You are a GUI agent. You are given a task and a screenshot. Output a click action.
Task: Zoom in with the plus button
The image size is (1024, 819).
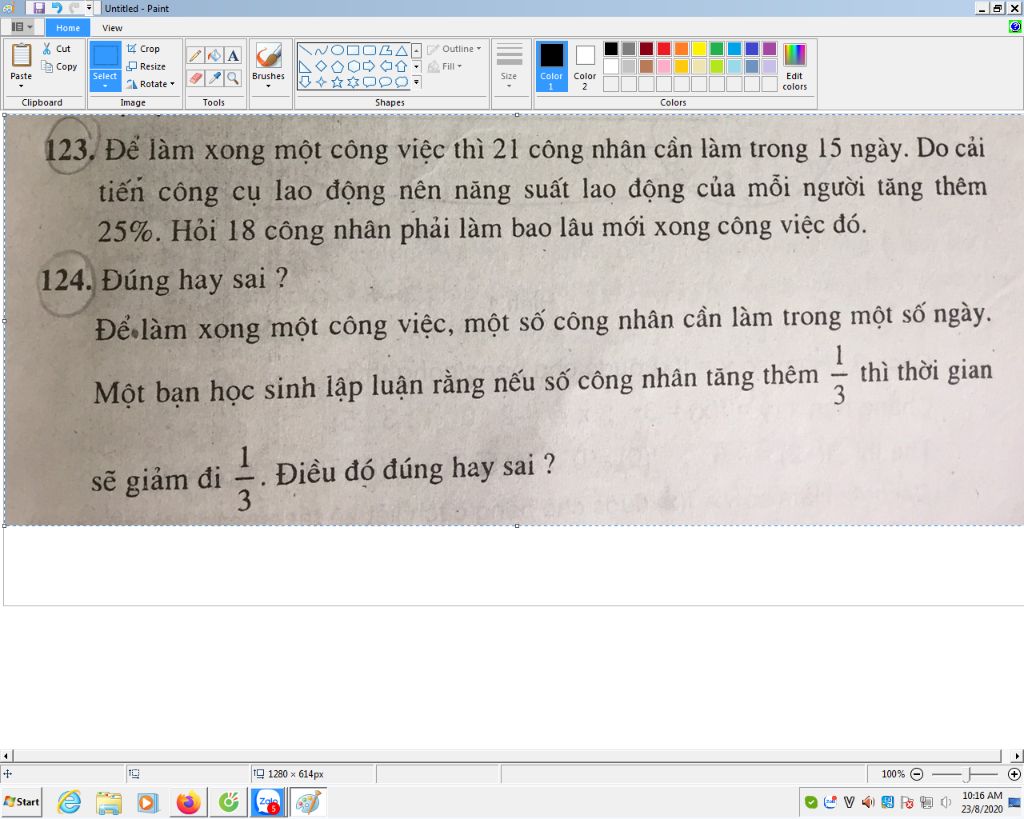point(1014,774)
